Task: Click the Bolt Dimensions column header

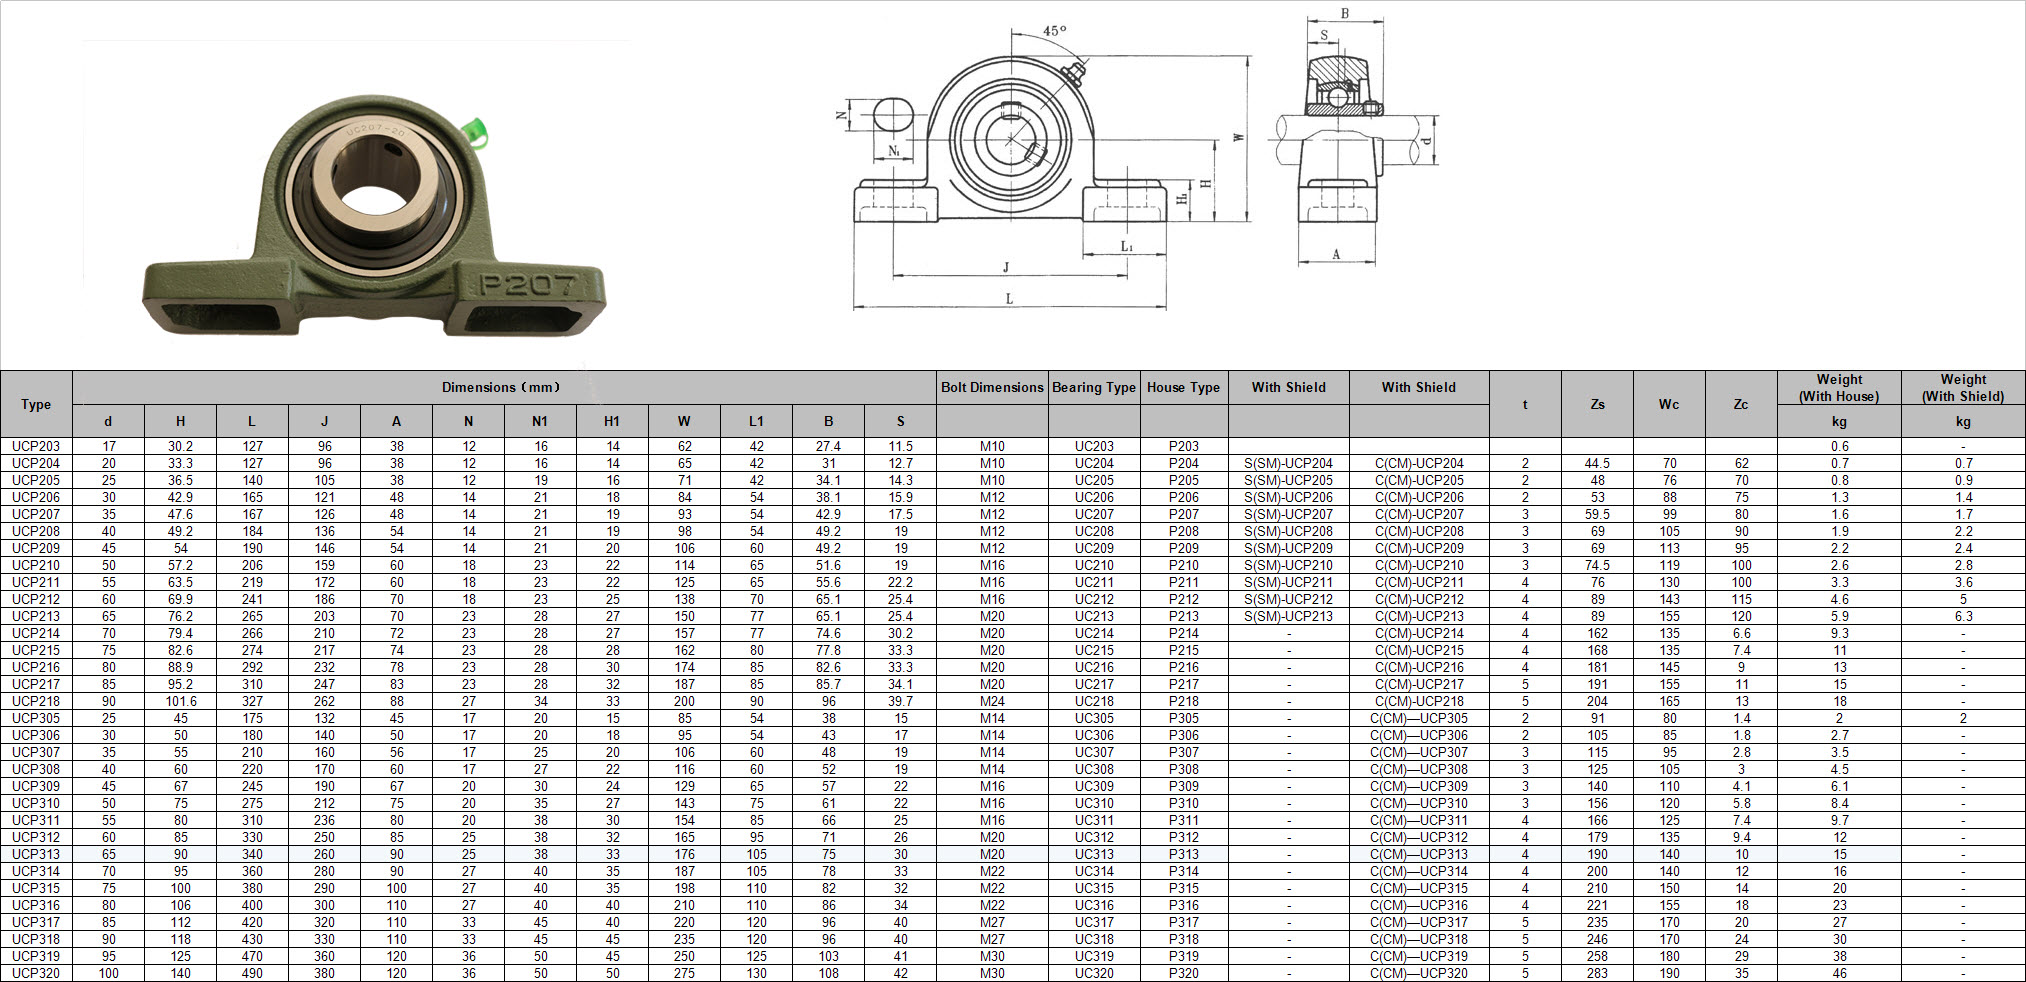Action: tap(992, 387)
